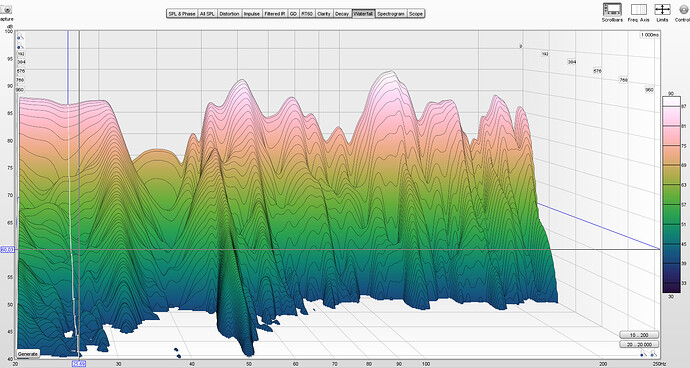Screen dimensions: 690x368
Task: Select the GD tab
Action: coord(294,14)
